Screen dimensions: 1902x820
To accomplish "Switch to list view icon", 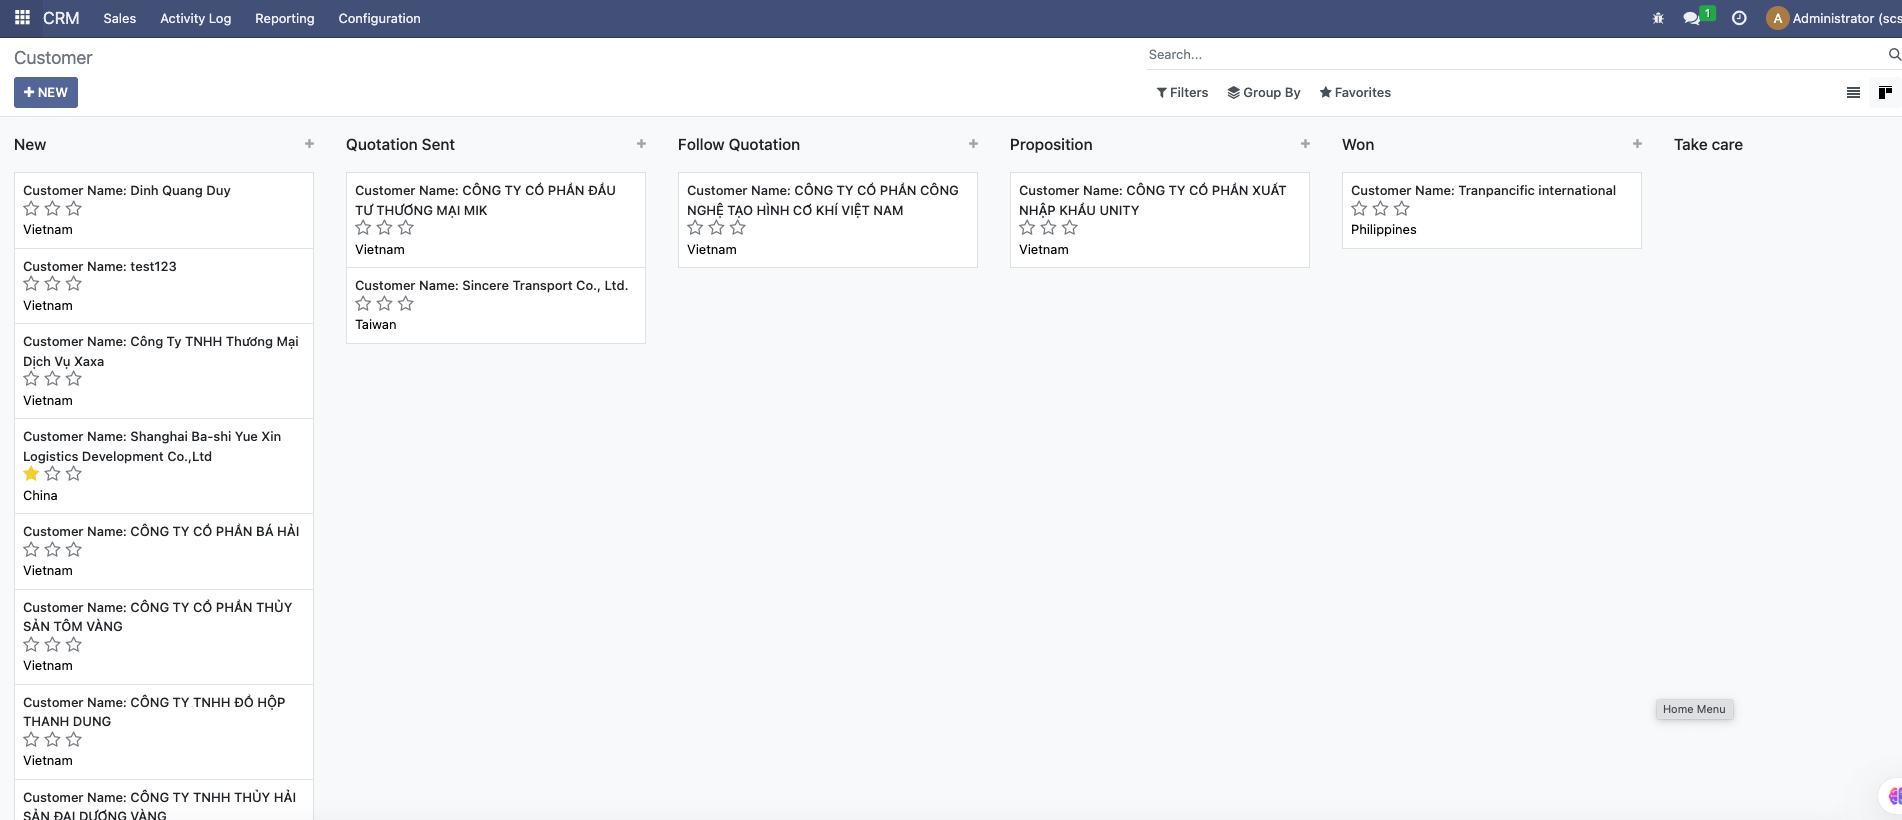I will tap(1853, 92).
